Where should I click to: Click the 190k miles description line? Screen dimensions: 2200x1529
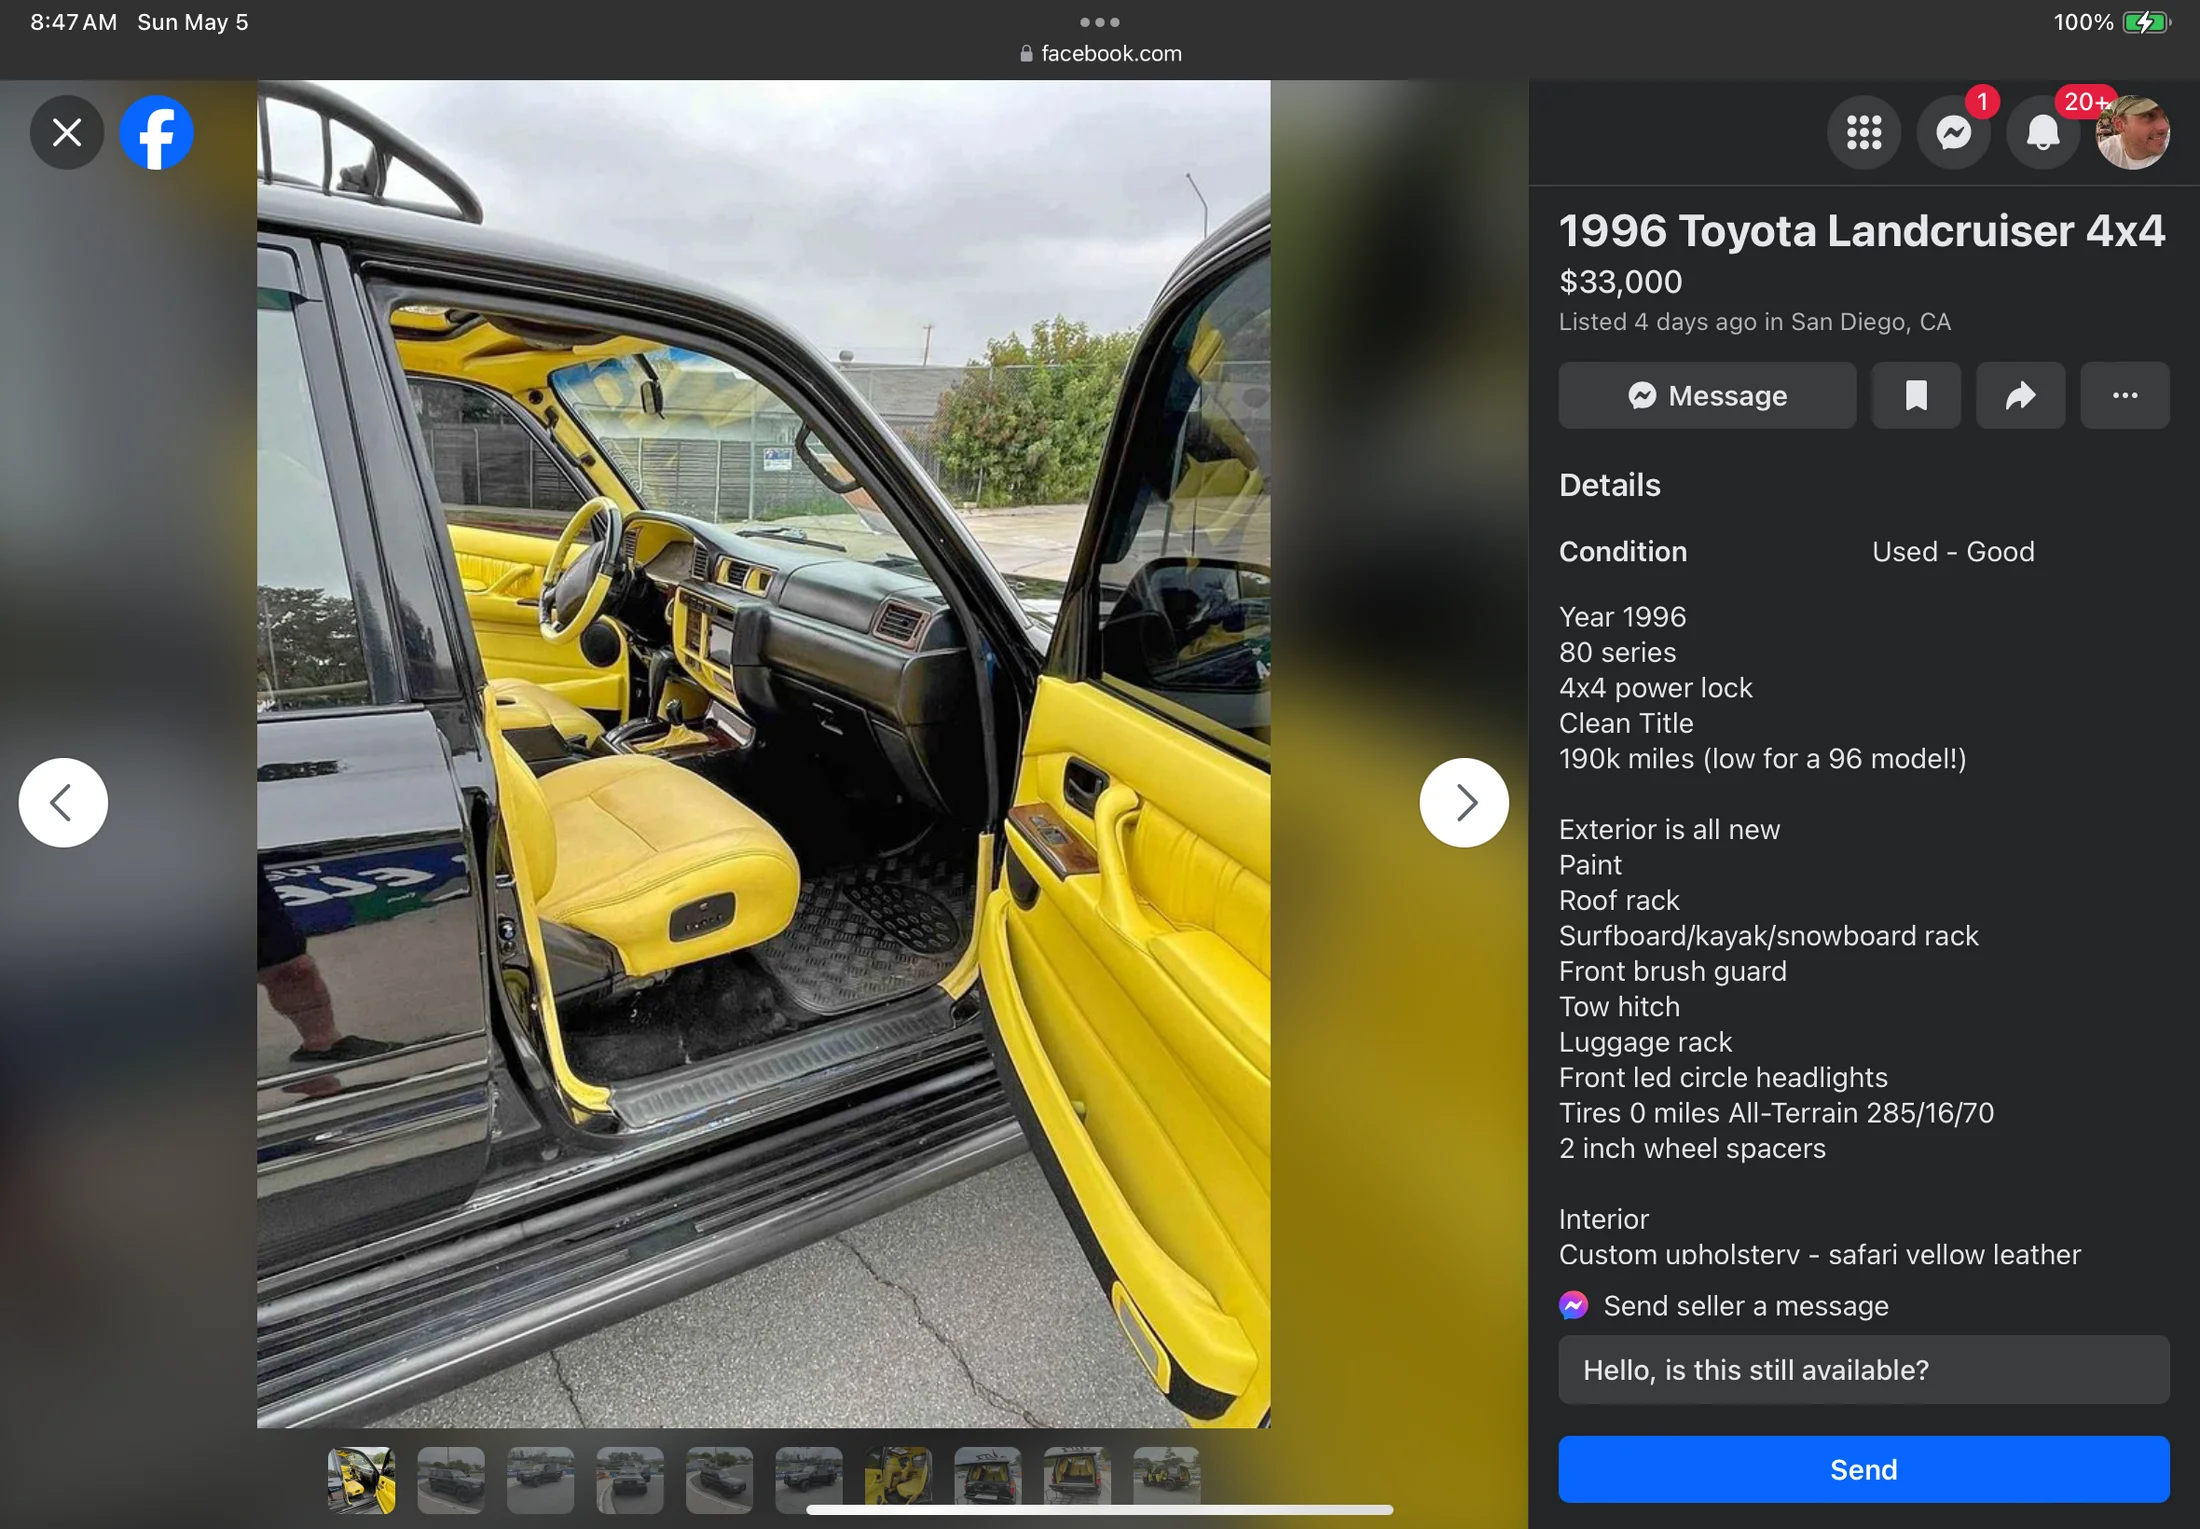[1762, 759]
